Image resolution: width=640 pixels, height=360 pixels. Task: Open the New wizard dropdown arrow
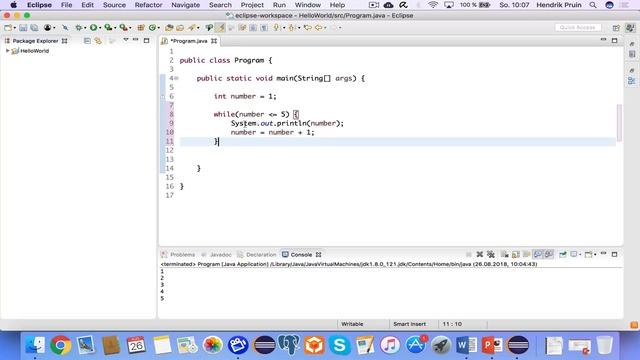14,28
